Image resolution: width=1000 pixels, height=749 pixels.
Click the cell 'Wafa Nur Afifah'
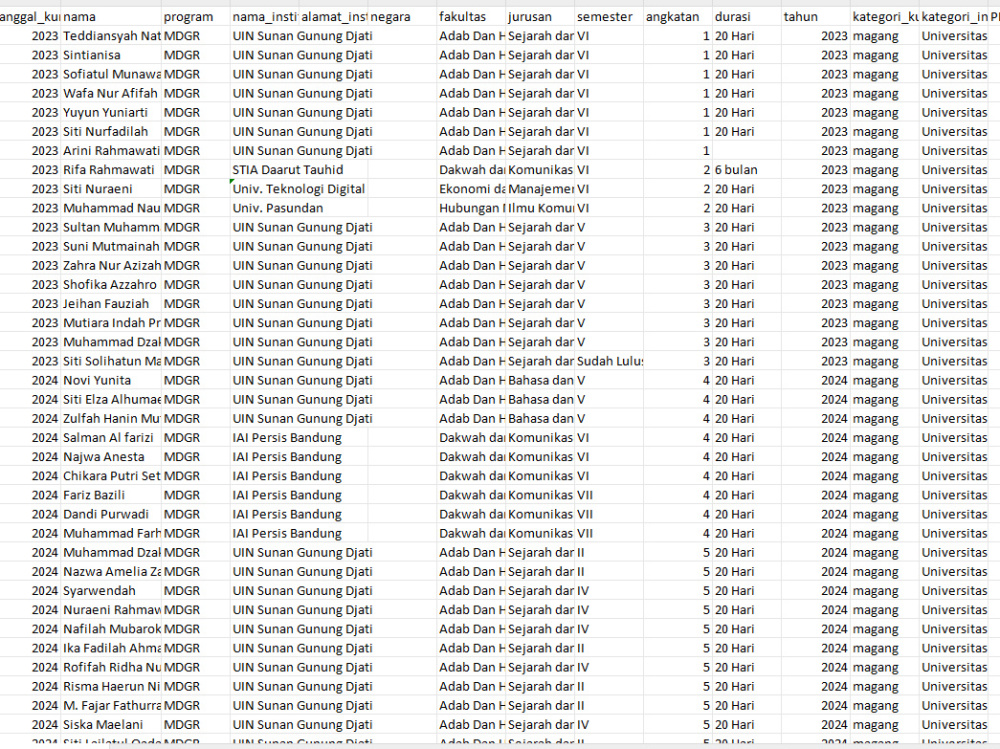click(x=111, y=93)
